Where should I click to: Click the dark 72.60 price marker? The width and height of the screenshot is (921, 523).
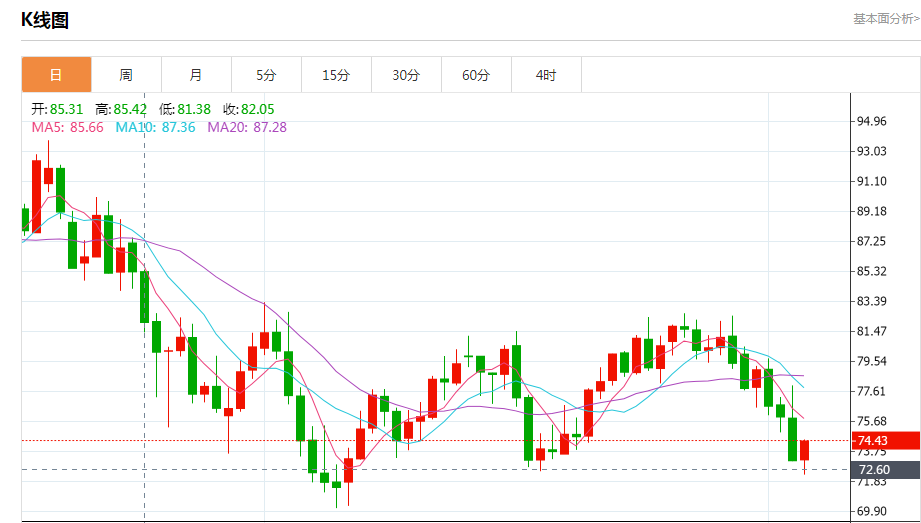point(872,470)
